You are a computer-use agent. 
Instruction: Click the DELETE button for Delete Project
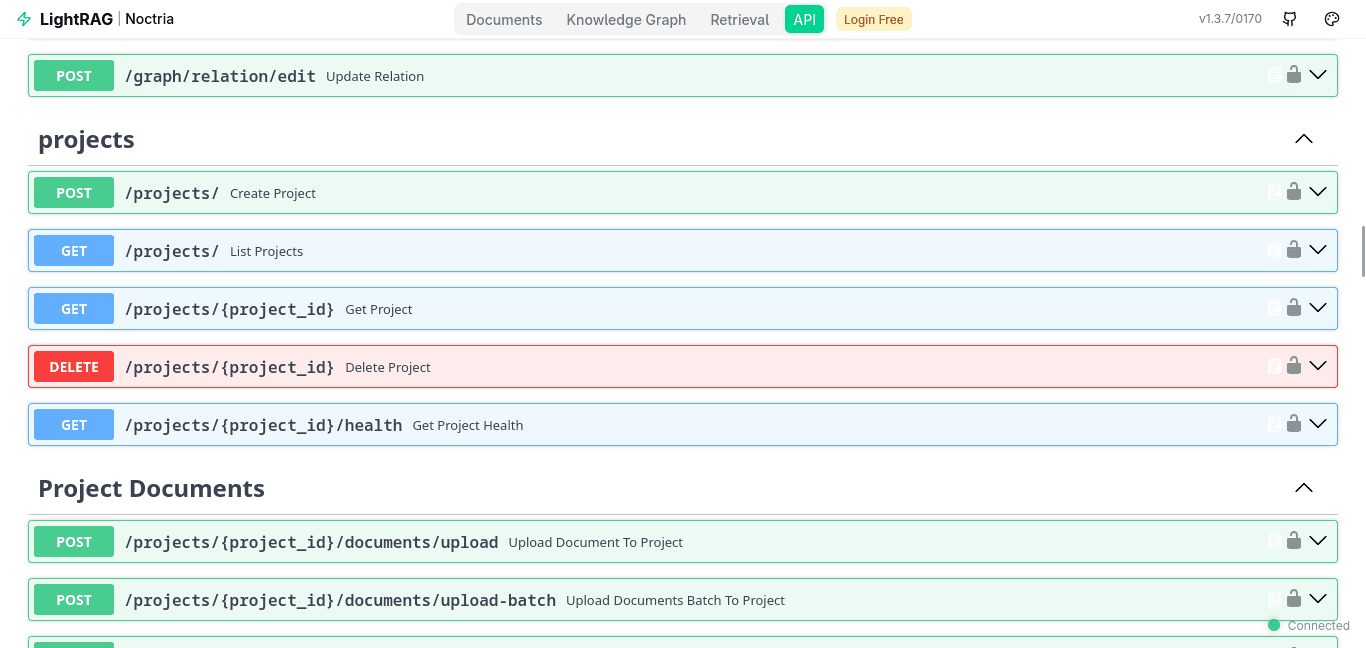[74, 367]
